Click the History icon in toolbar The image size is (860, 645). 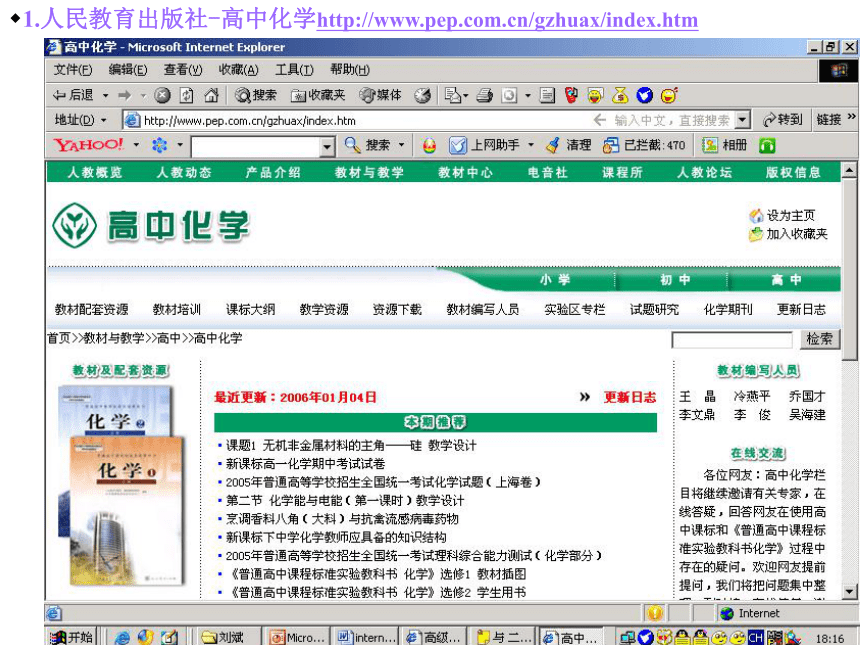coord(422,95)
